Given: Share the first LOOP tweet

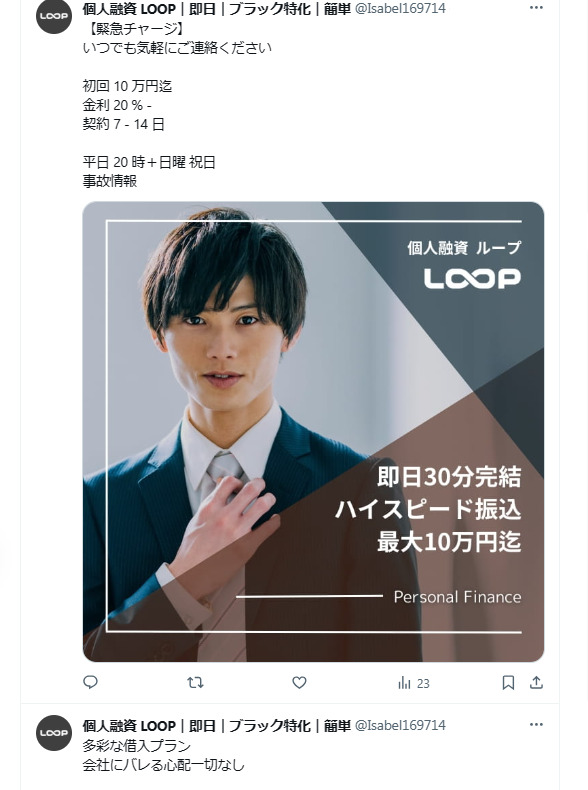Looking at the screenshot, I should (537, 683).
